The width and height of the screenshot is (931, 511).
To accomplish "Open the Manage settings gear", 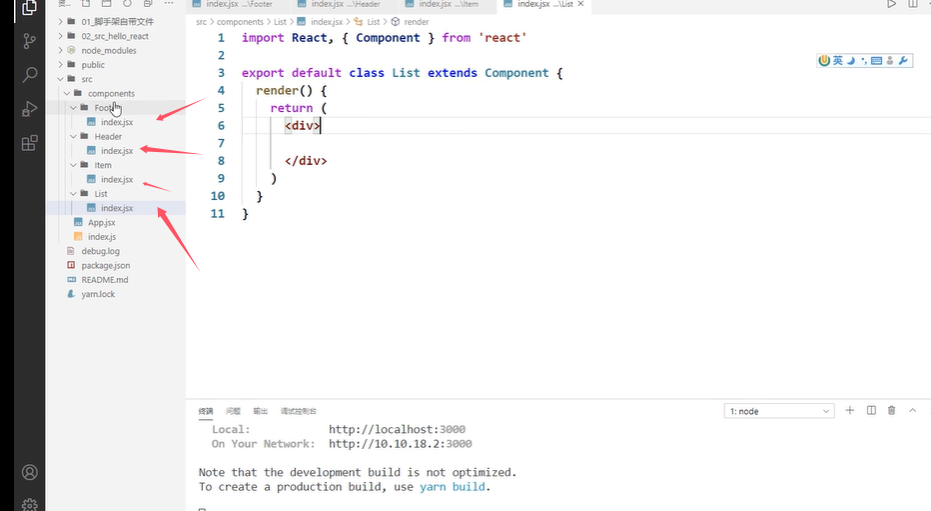I will (29, 504).
